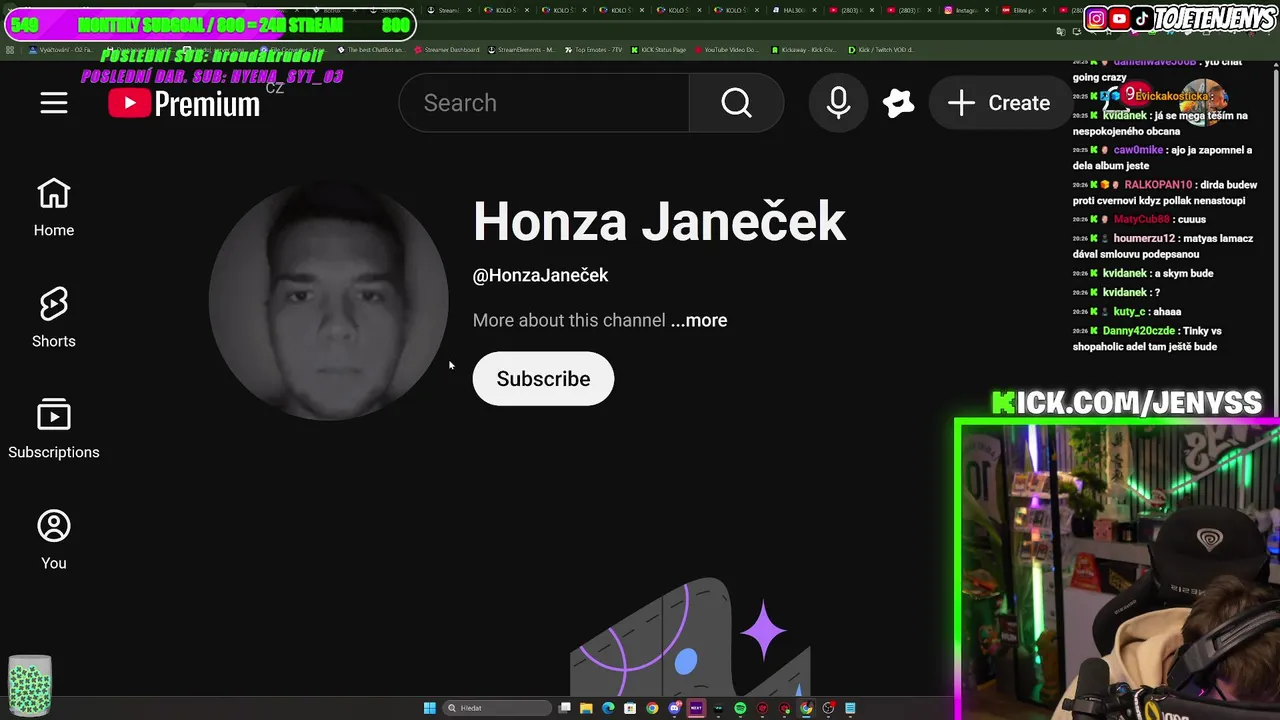Subscribe to Honza Janeček channel
Viewport: 1280px width, 720px height.
[543, 378]
